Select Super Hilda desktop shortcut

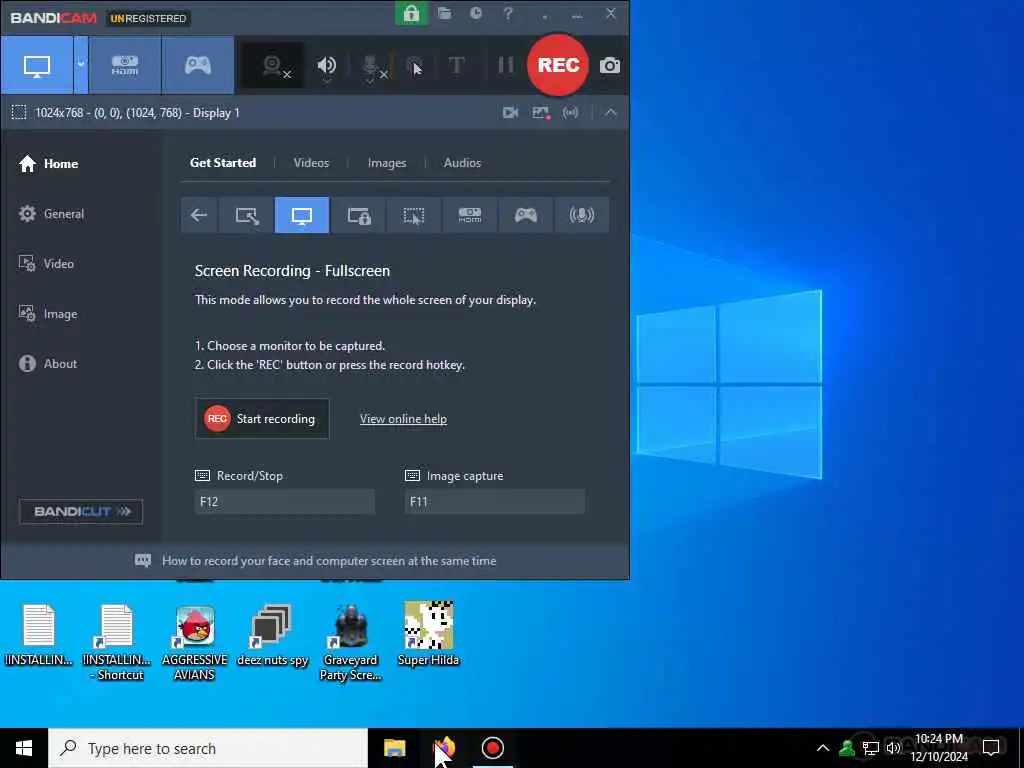[428, 635]
